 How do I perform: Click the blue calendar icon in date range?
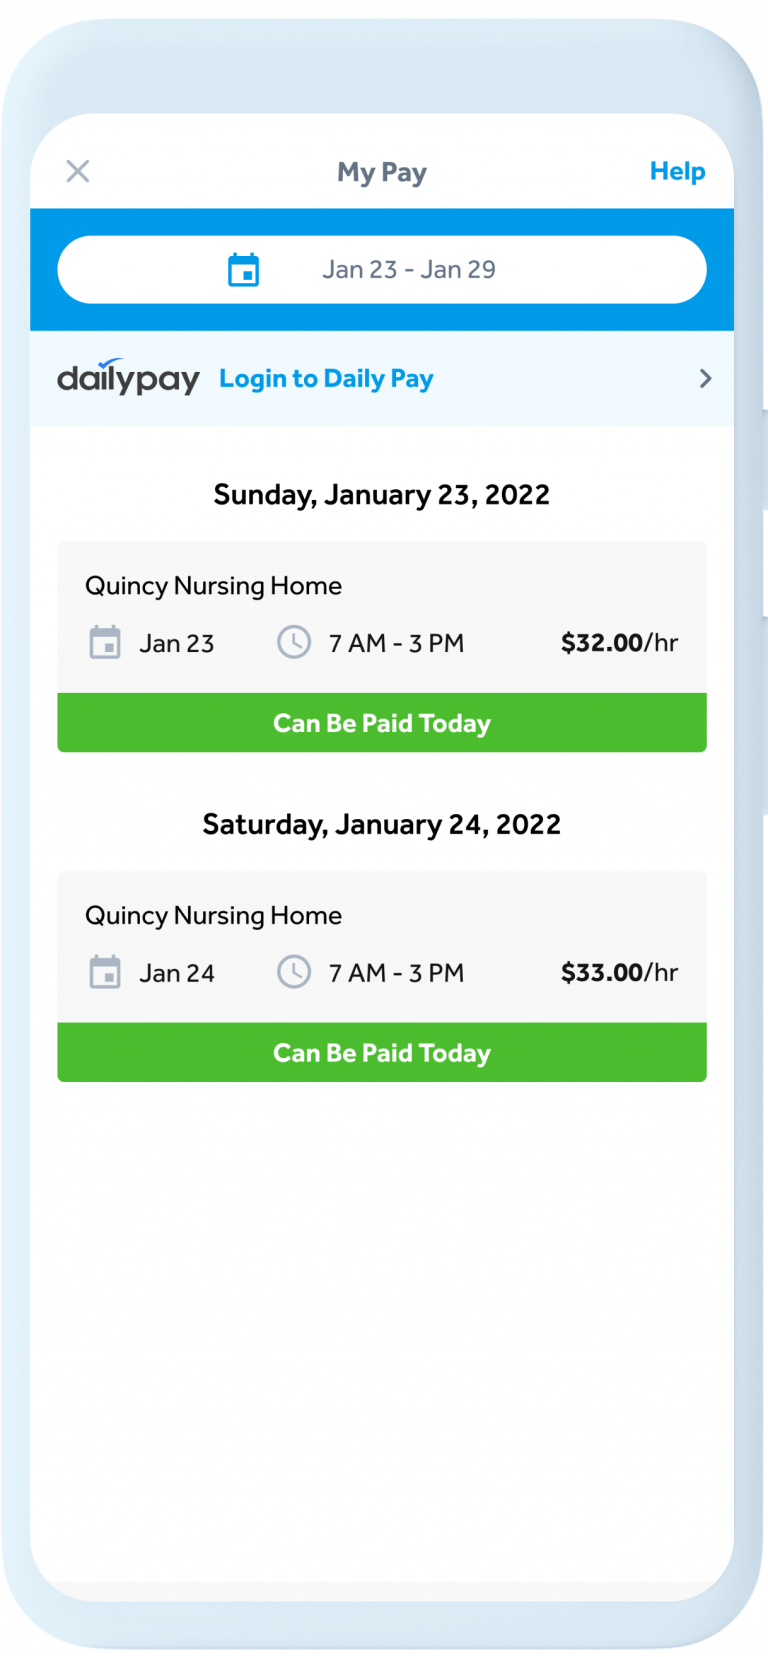(243, 270)
